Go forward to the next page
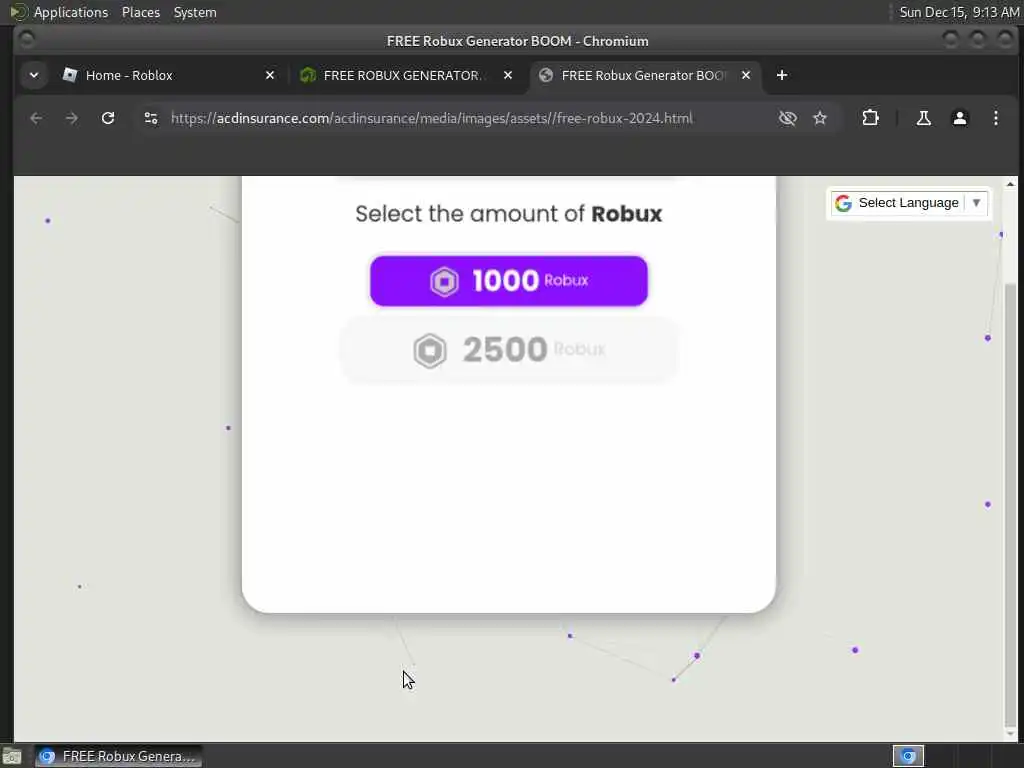This screenshot has height=768, width=1024. [x=72, y=118]
